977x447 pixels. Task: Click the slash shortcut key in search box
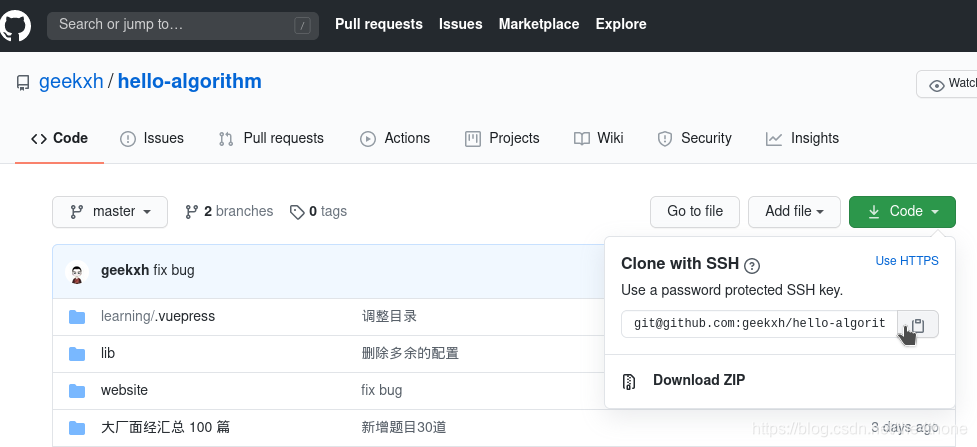click(x=302, y=26)
